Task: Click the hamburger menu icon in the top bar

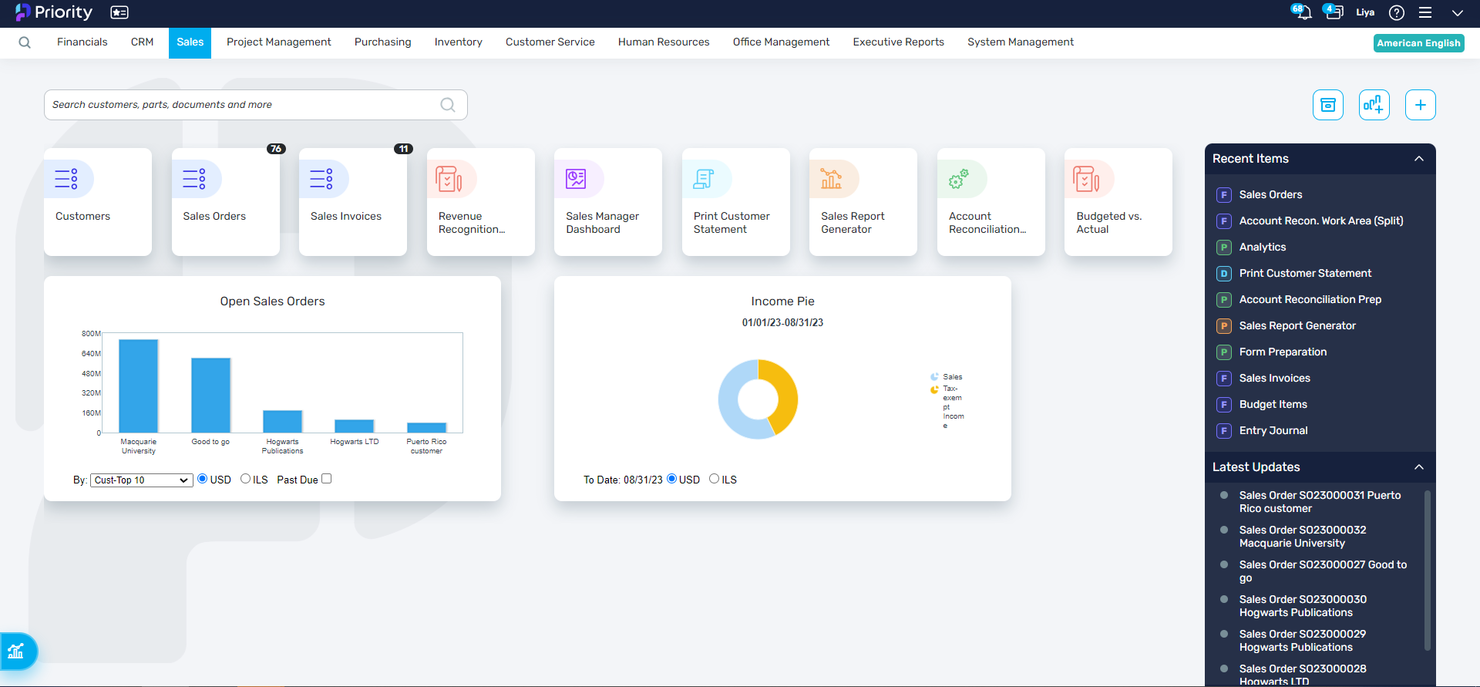Action: coord(1427,13)
